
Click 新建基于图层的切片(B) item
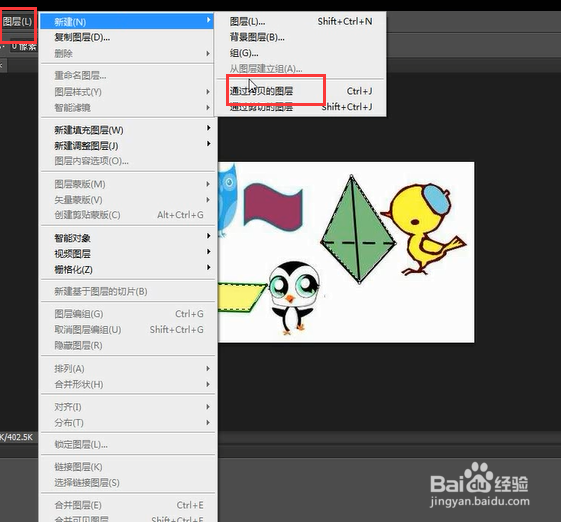point(127,292)
